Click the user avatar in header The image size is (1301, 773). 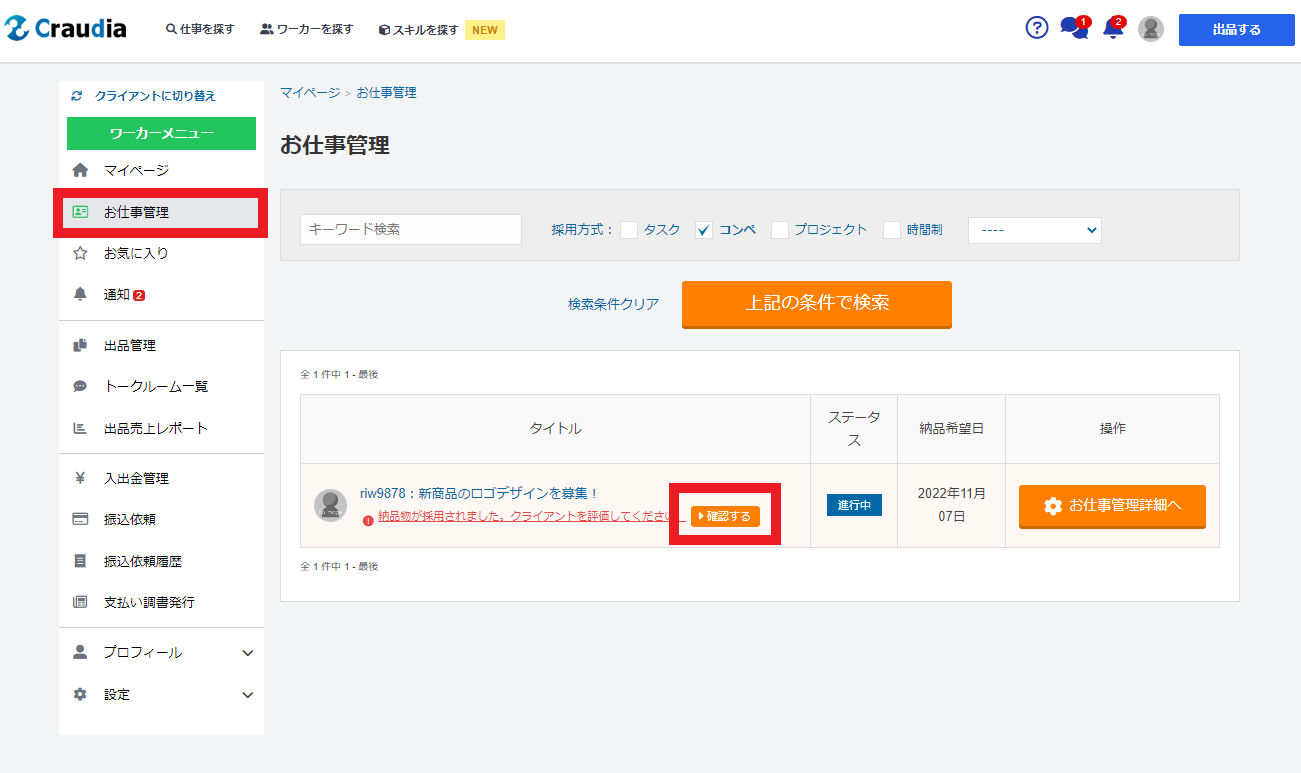1151,29
